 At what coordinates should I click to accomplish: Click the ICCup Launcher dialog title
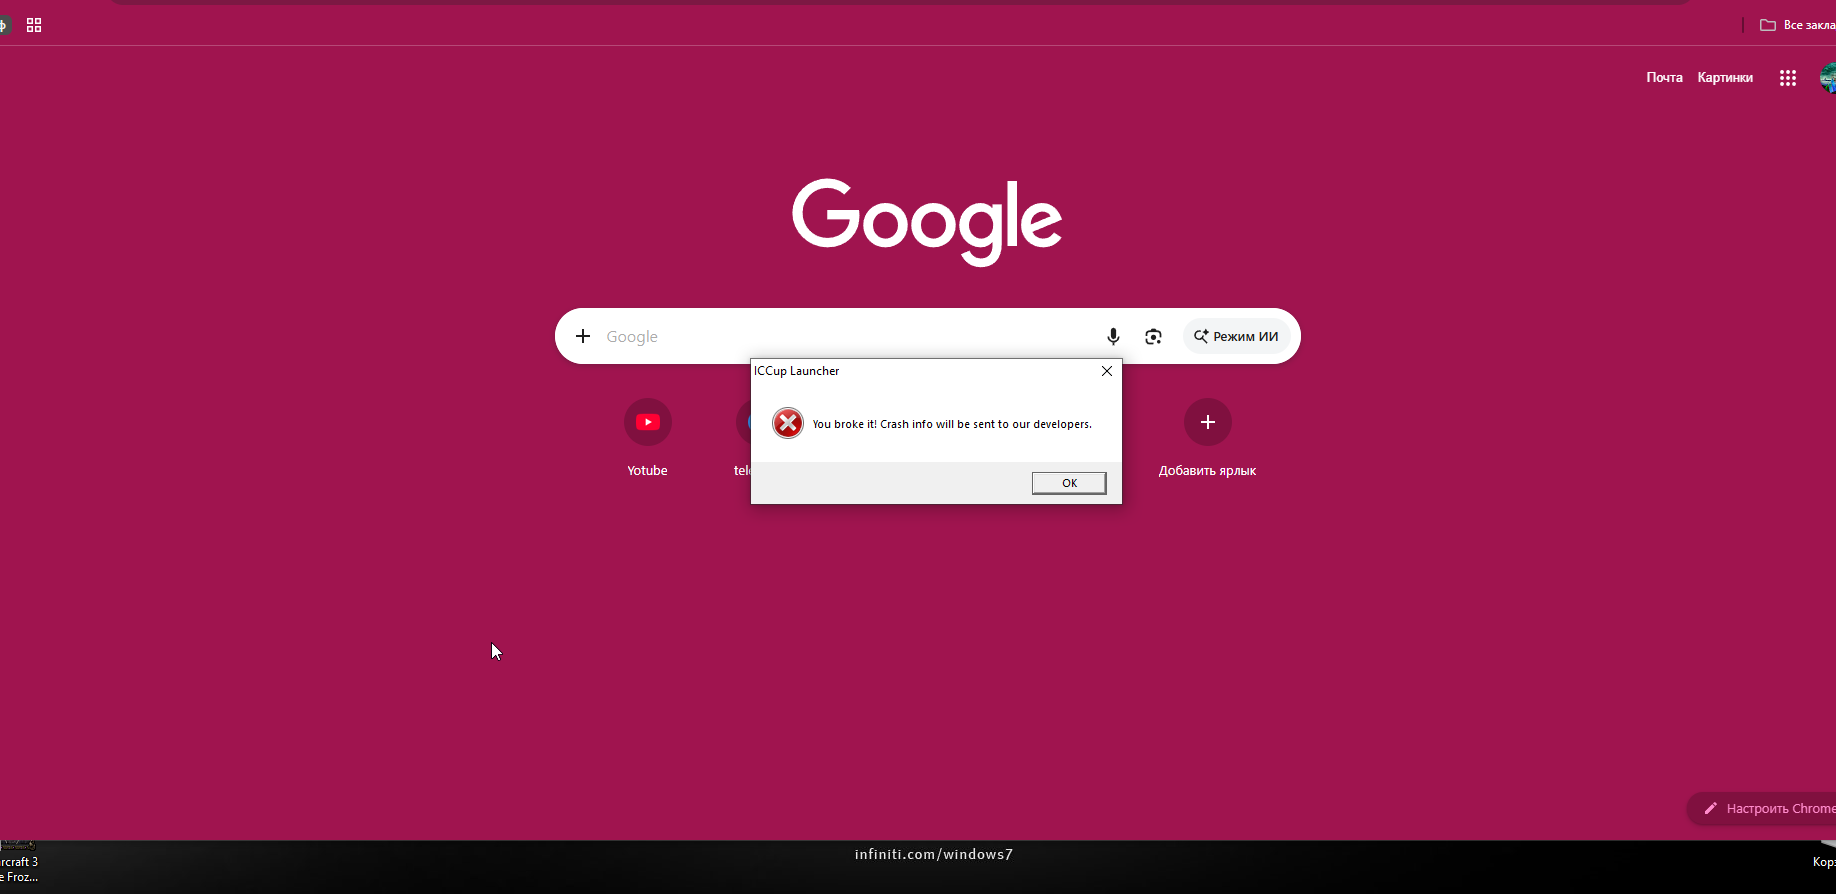[x=796, y=371]
